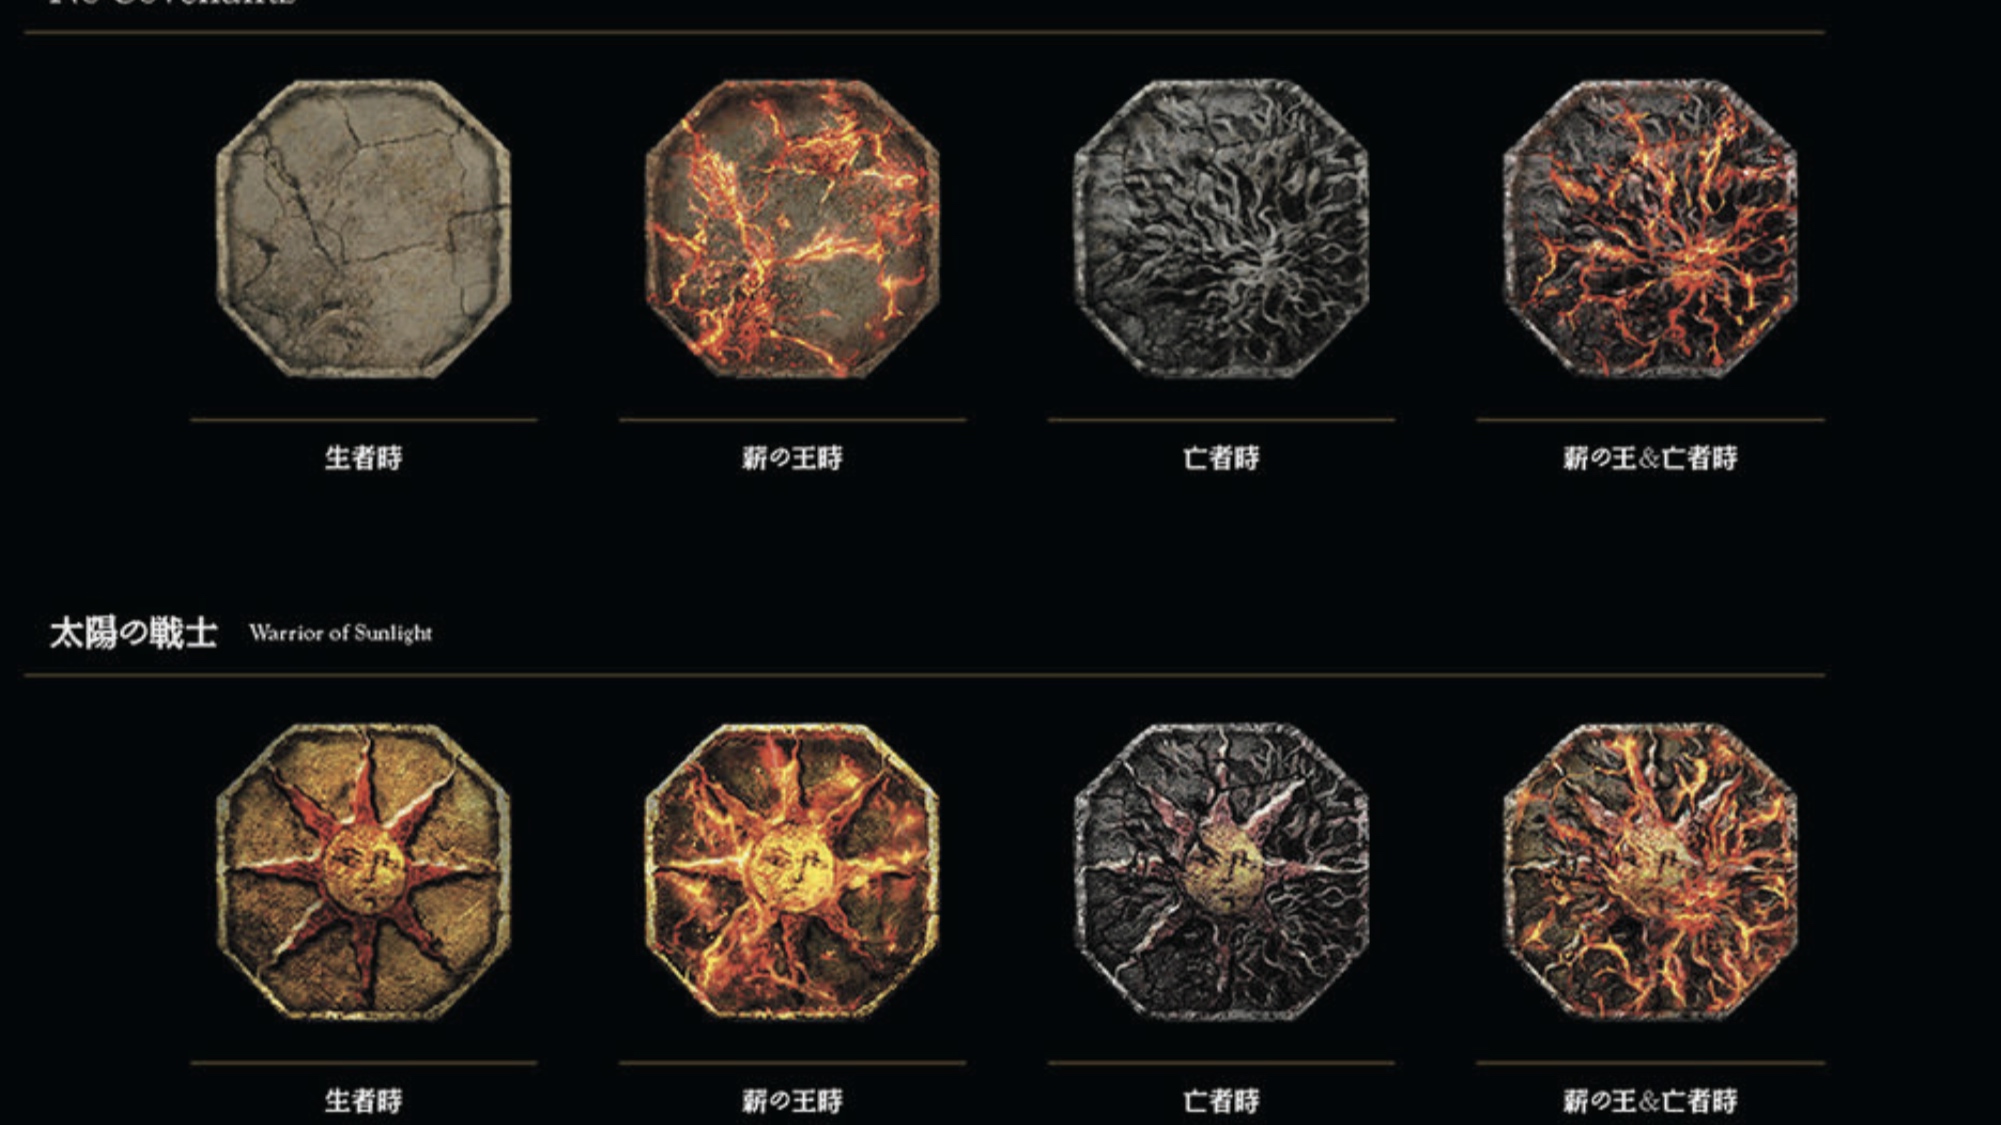Click the 薪の王&亡者時 caption in the bottom row
This screenshot has width=2001, height=1125.
[x=1650, y=1101]
